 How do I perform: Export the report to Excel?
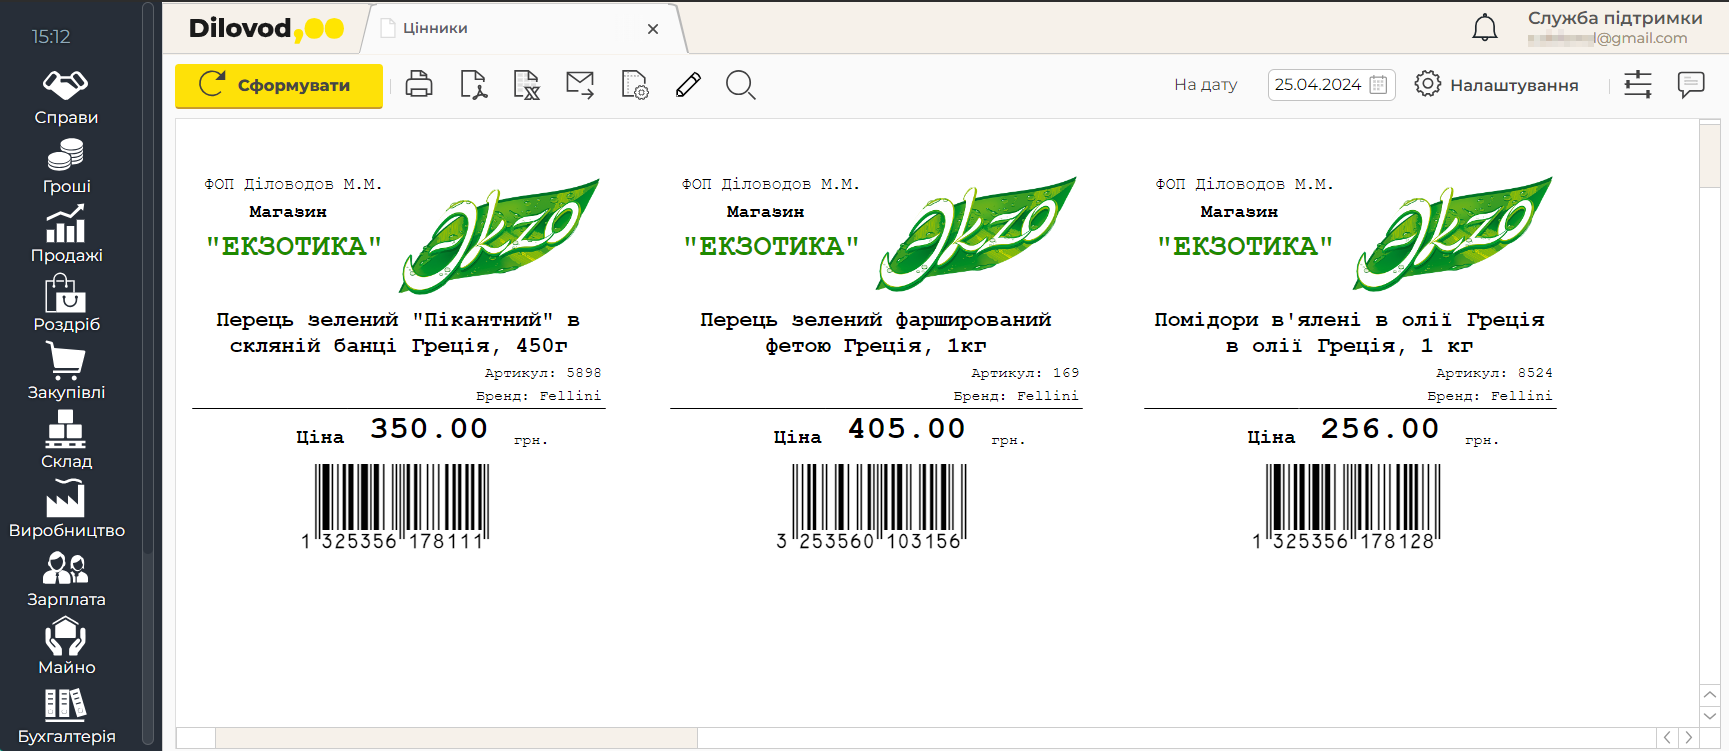pyautogui.click(x=526, y=85)
